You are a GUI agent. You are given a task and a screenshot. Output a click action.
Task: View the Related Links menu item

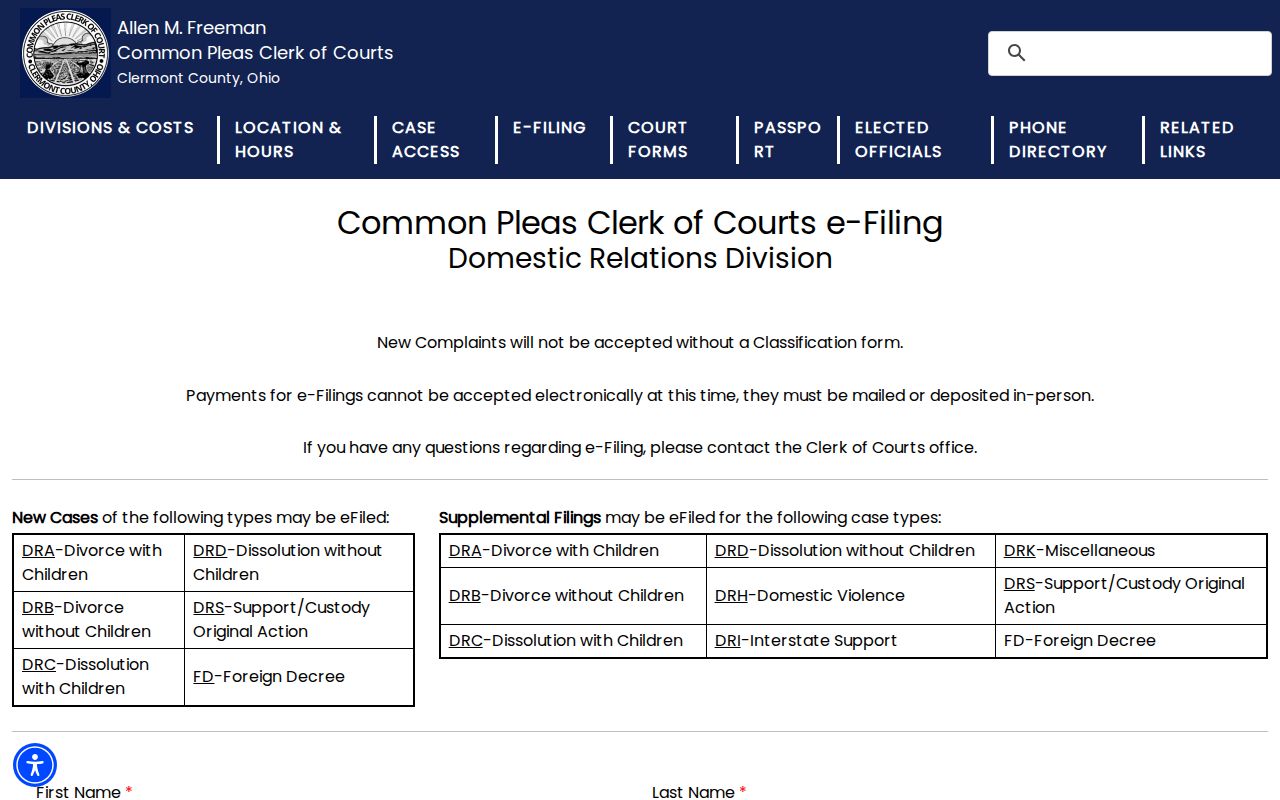[x=1197, y=140]
